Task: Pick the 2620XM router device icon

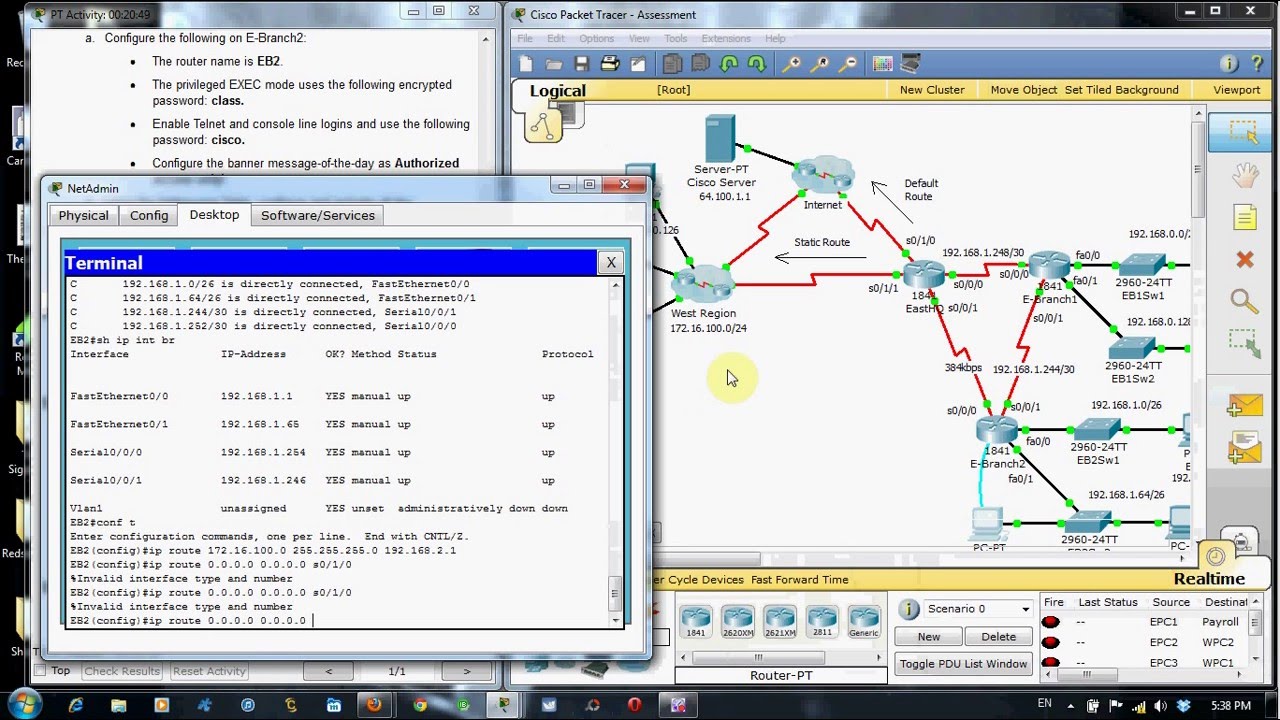Action: click(x=738, y=621)
